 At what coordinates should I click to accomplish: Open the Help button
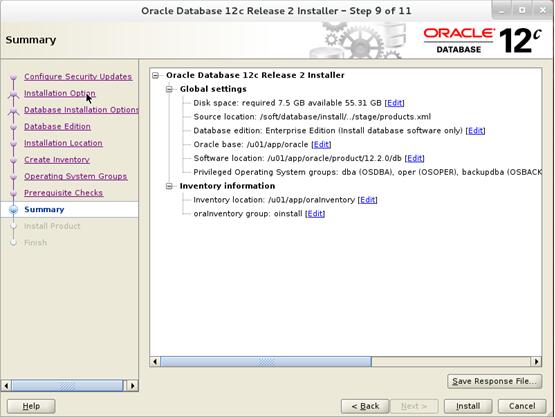[x=31, y=406]
